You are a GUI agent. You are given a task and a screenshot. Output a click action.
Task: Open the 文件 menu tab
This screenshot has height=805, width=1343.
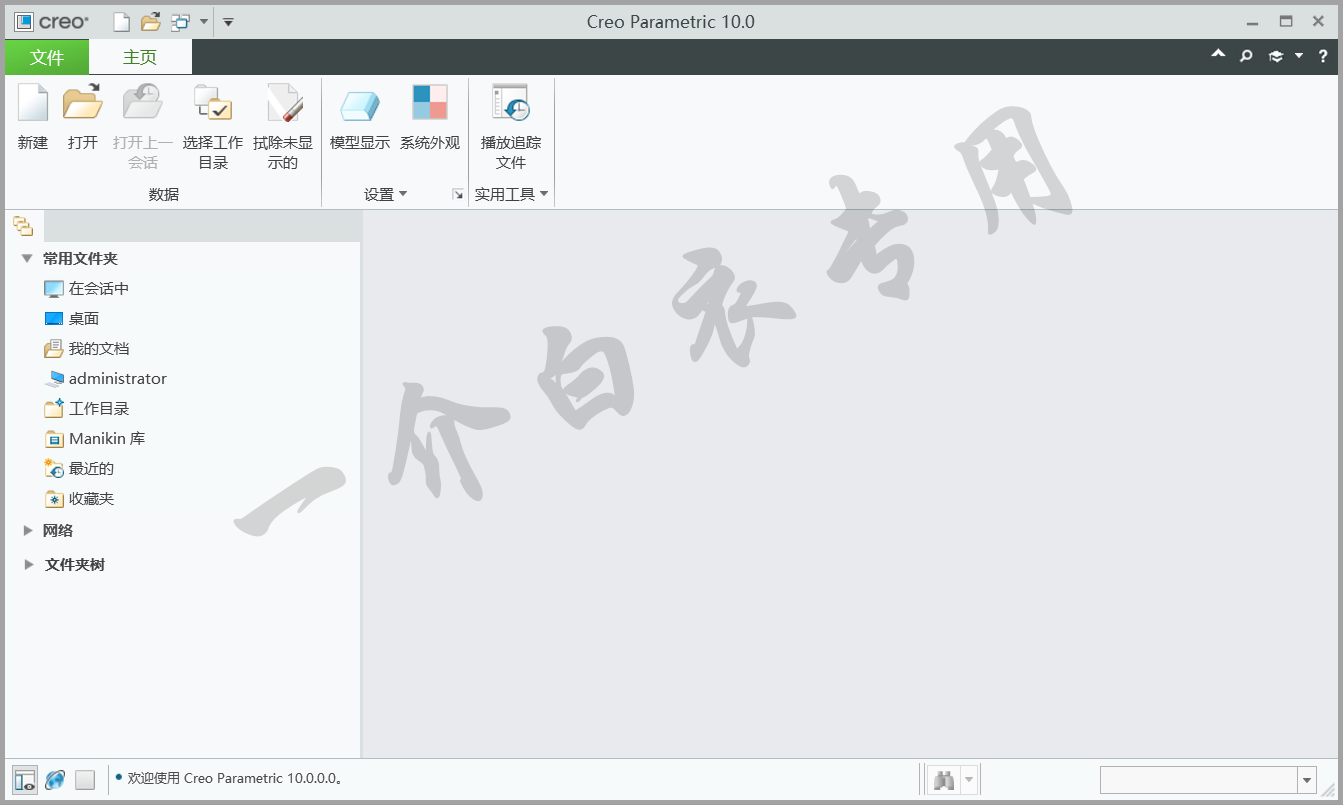click(47, 57)
